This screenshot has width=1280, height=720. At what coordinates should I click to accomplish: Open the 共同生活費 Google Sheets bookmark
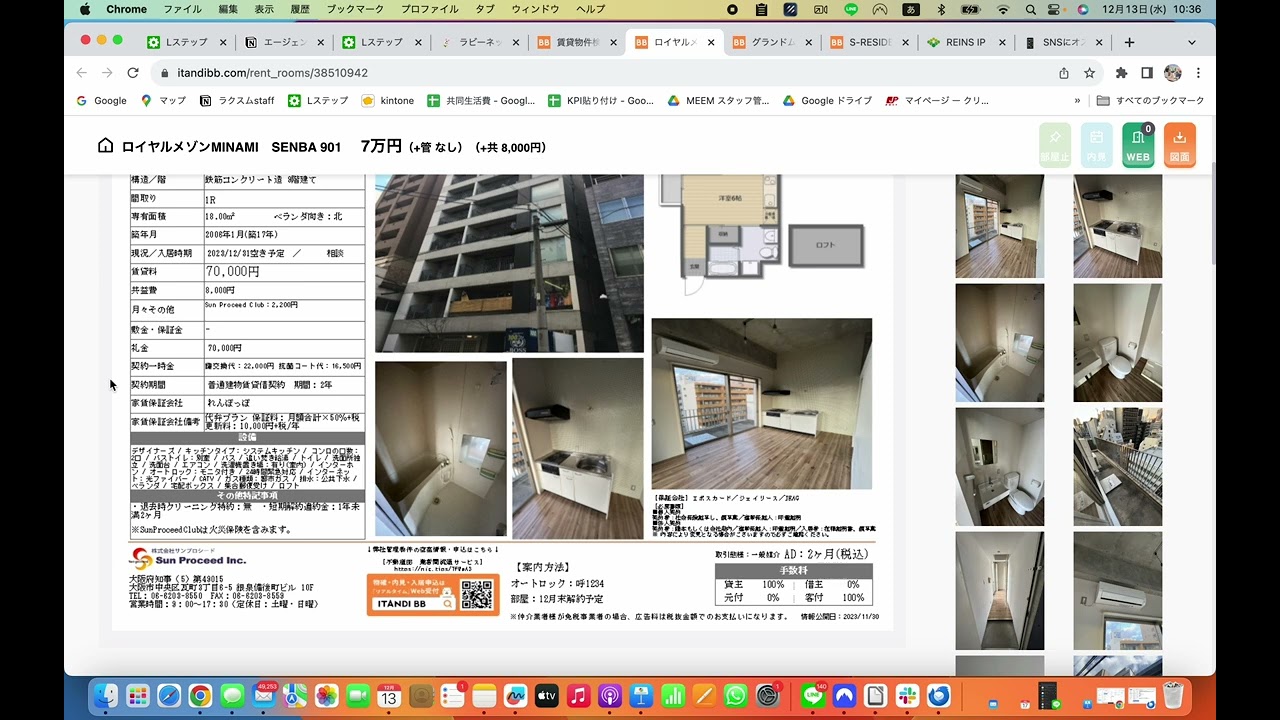tap(481, 100)
